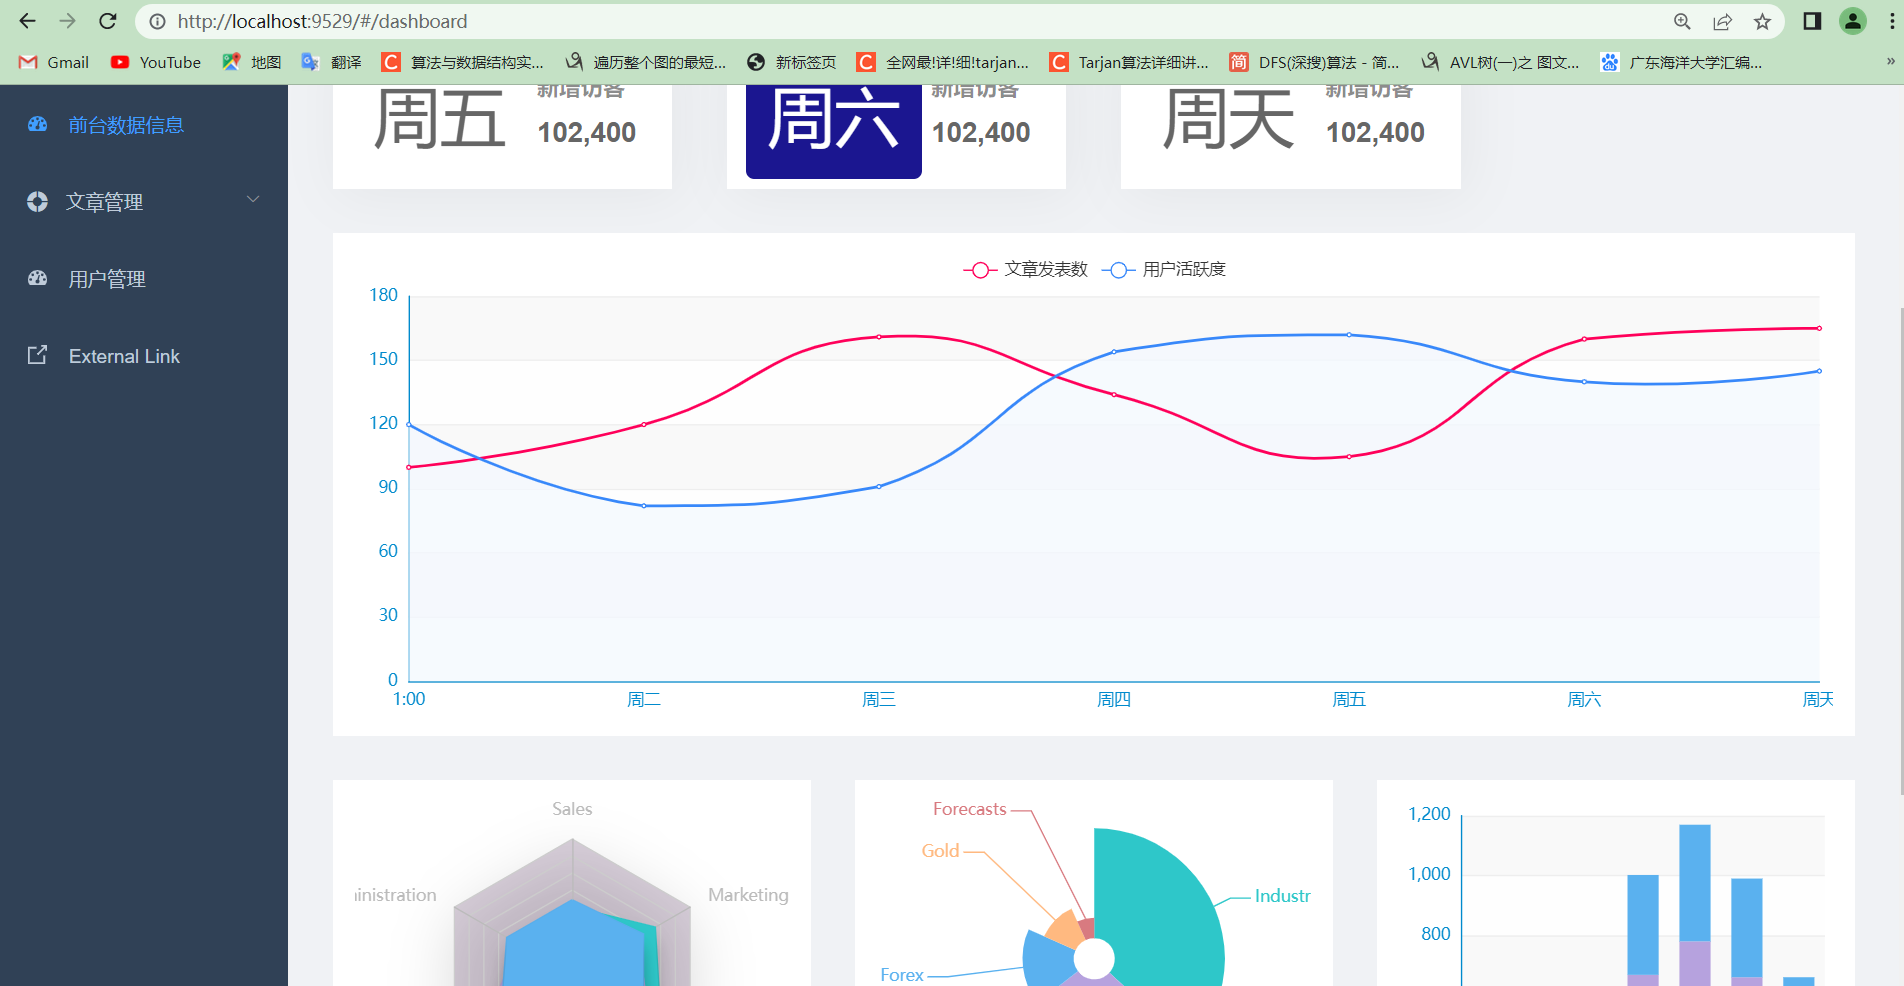The height and width of the screenshot is (986, 1904).
Task: Click the Forex pie label
Action: click(902, 975)
